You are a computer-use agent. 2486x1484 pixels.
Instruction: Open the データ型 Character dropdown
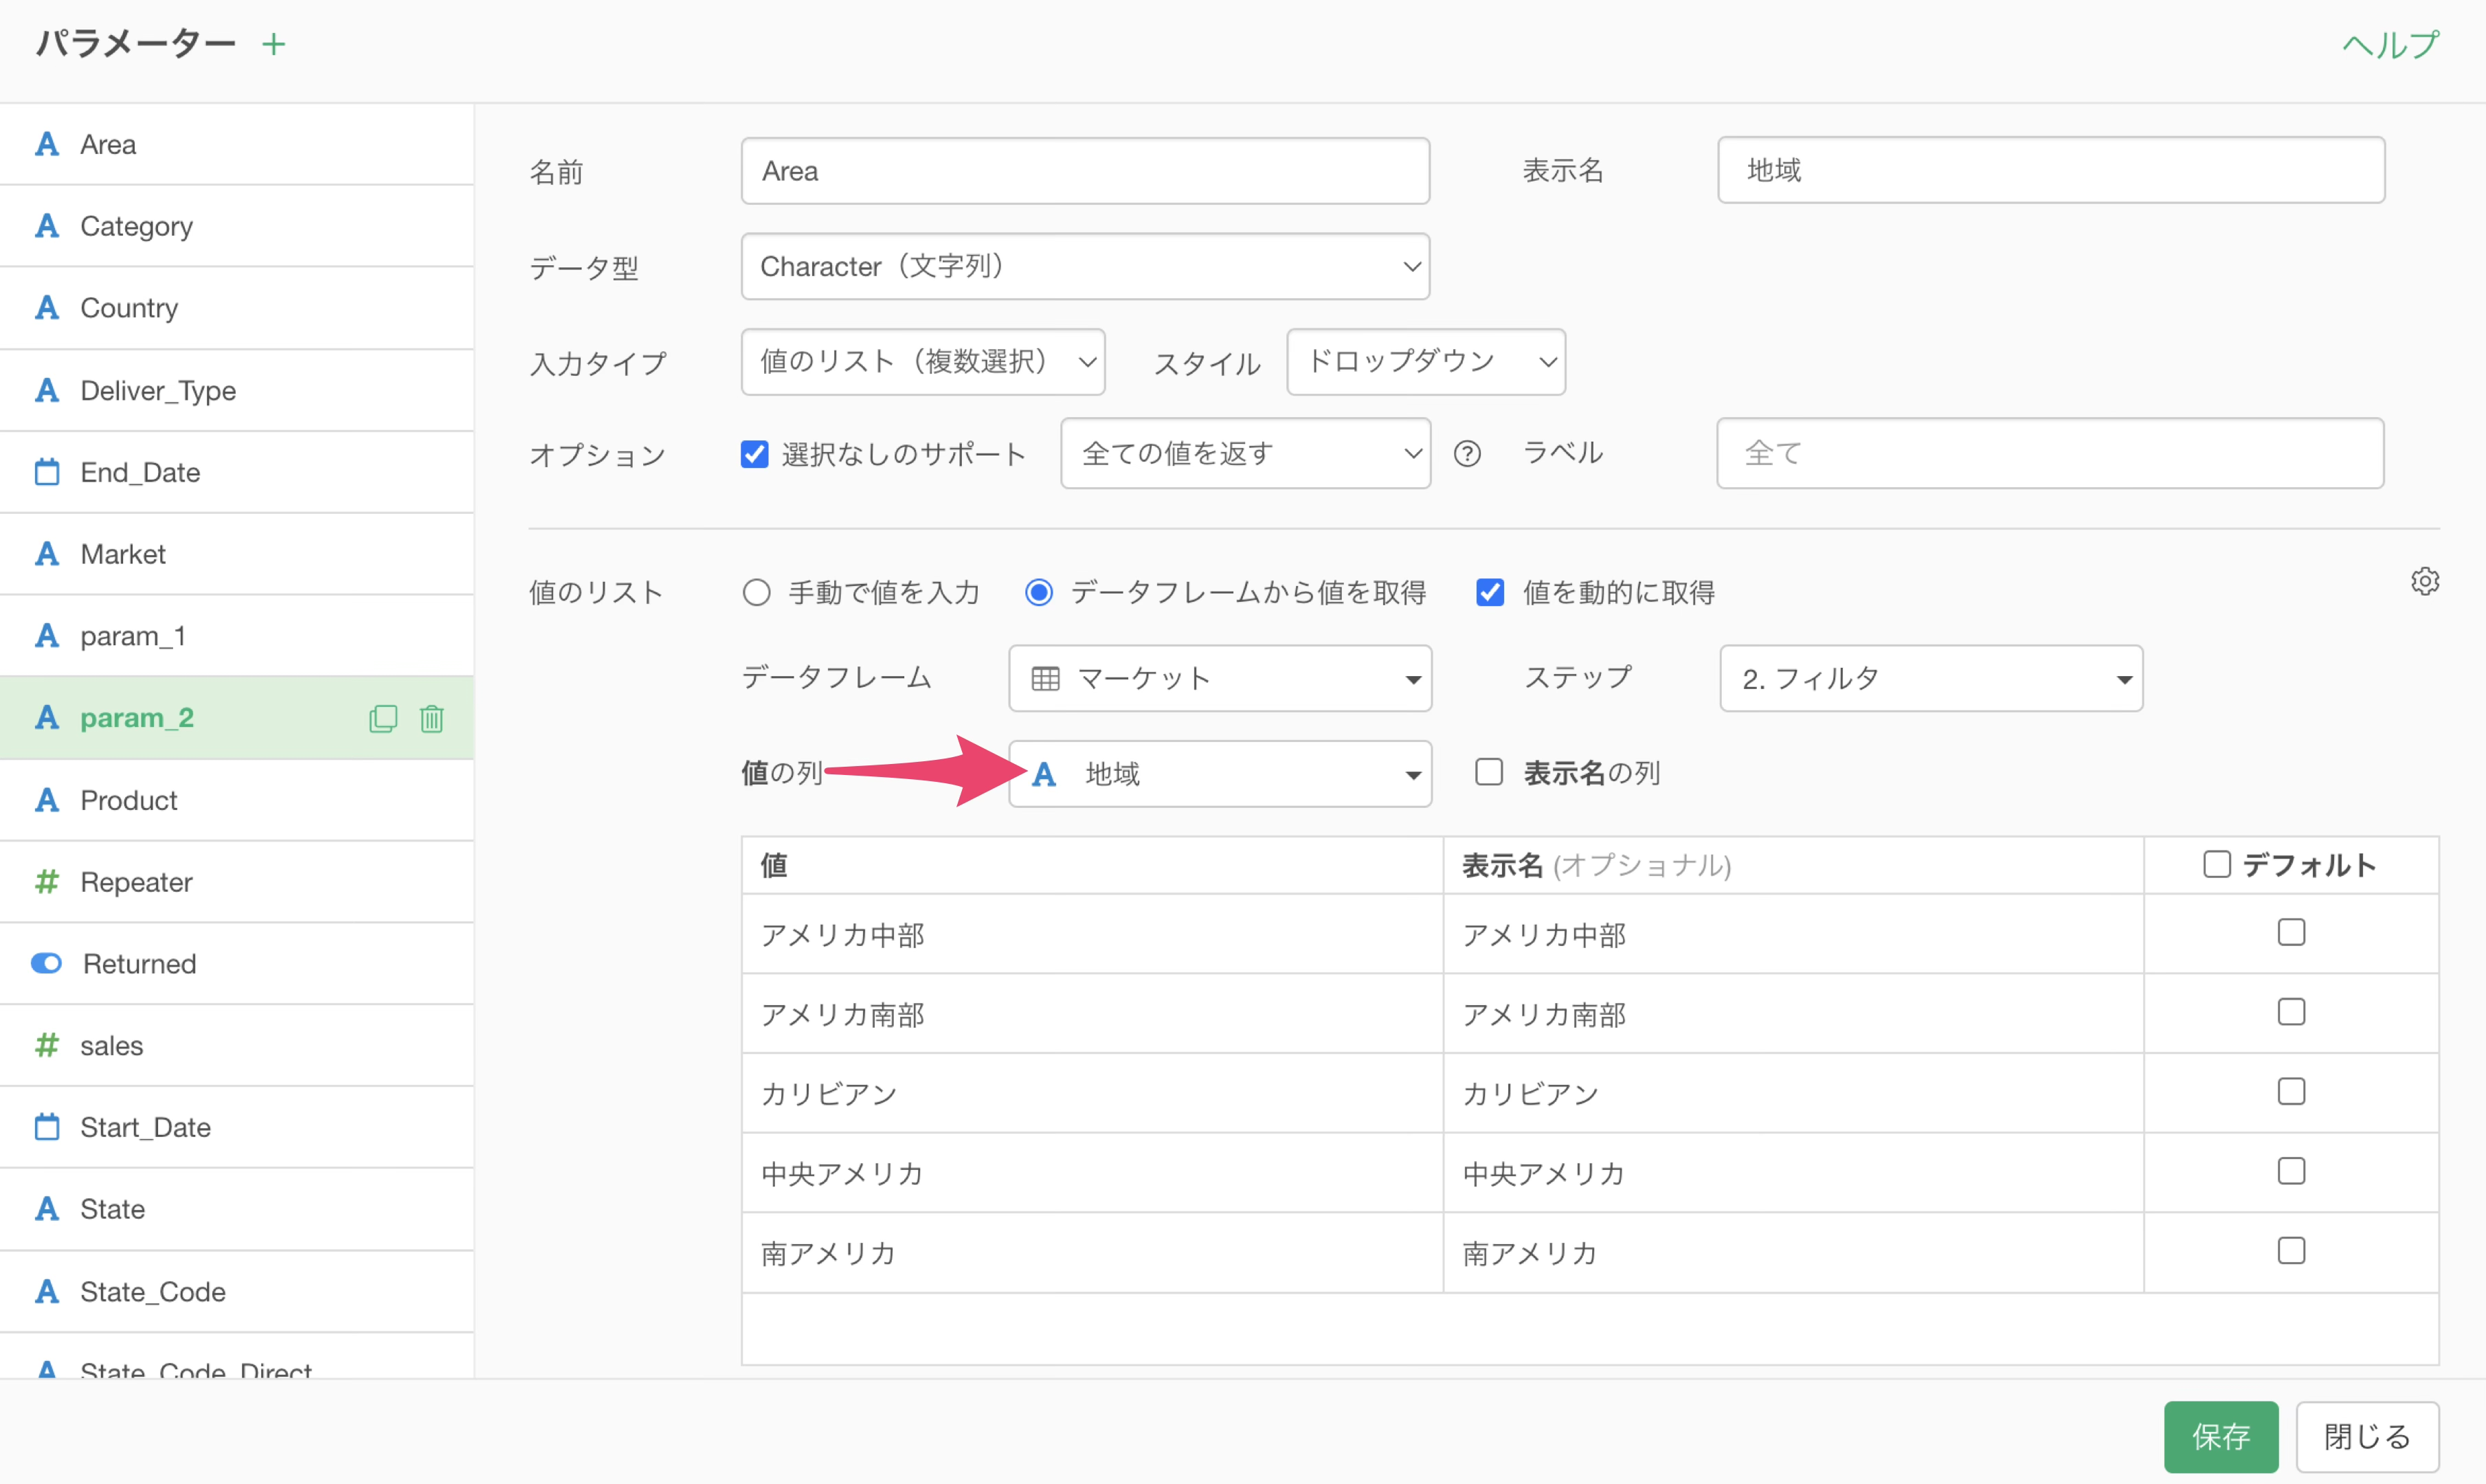[x=1085, y=266]
